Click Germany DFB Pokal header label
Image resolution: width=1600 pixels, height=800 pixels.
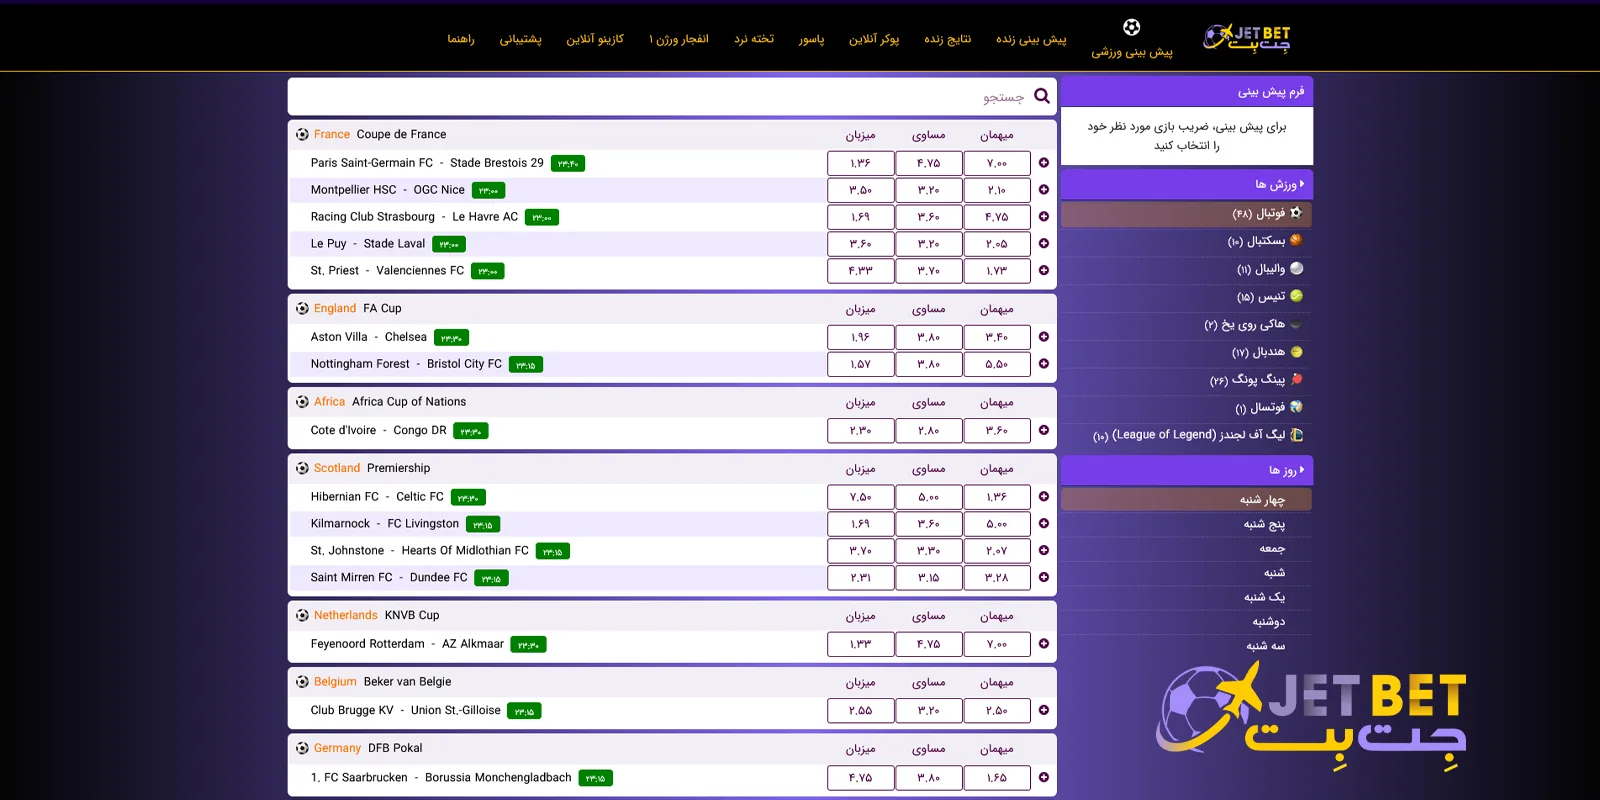(368, 748)
